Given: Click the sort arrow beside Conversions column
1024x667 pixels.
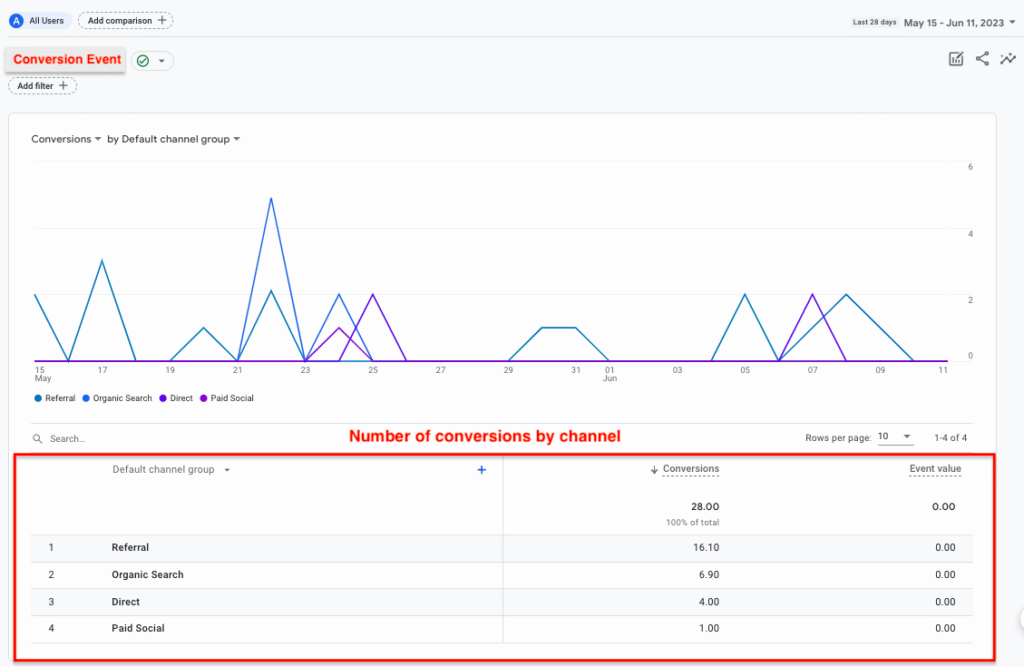Looking at the screenshot, I should click(x=654, y=469).
